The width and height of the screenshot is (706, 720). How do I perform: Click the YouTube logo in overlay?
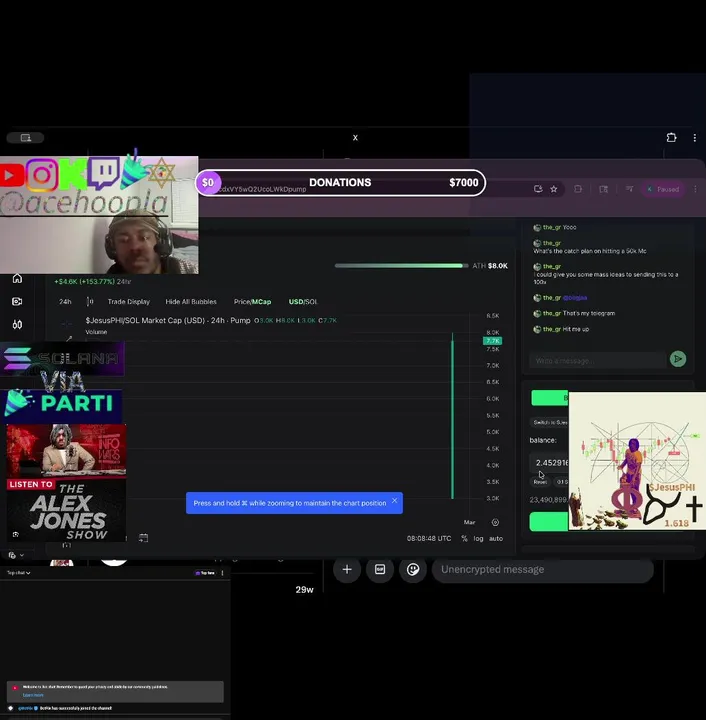click(11, 175)
